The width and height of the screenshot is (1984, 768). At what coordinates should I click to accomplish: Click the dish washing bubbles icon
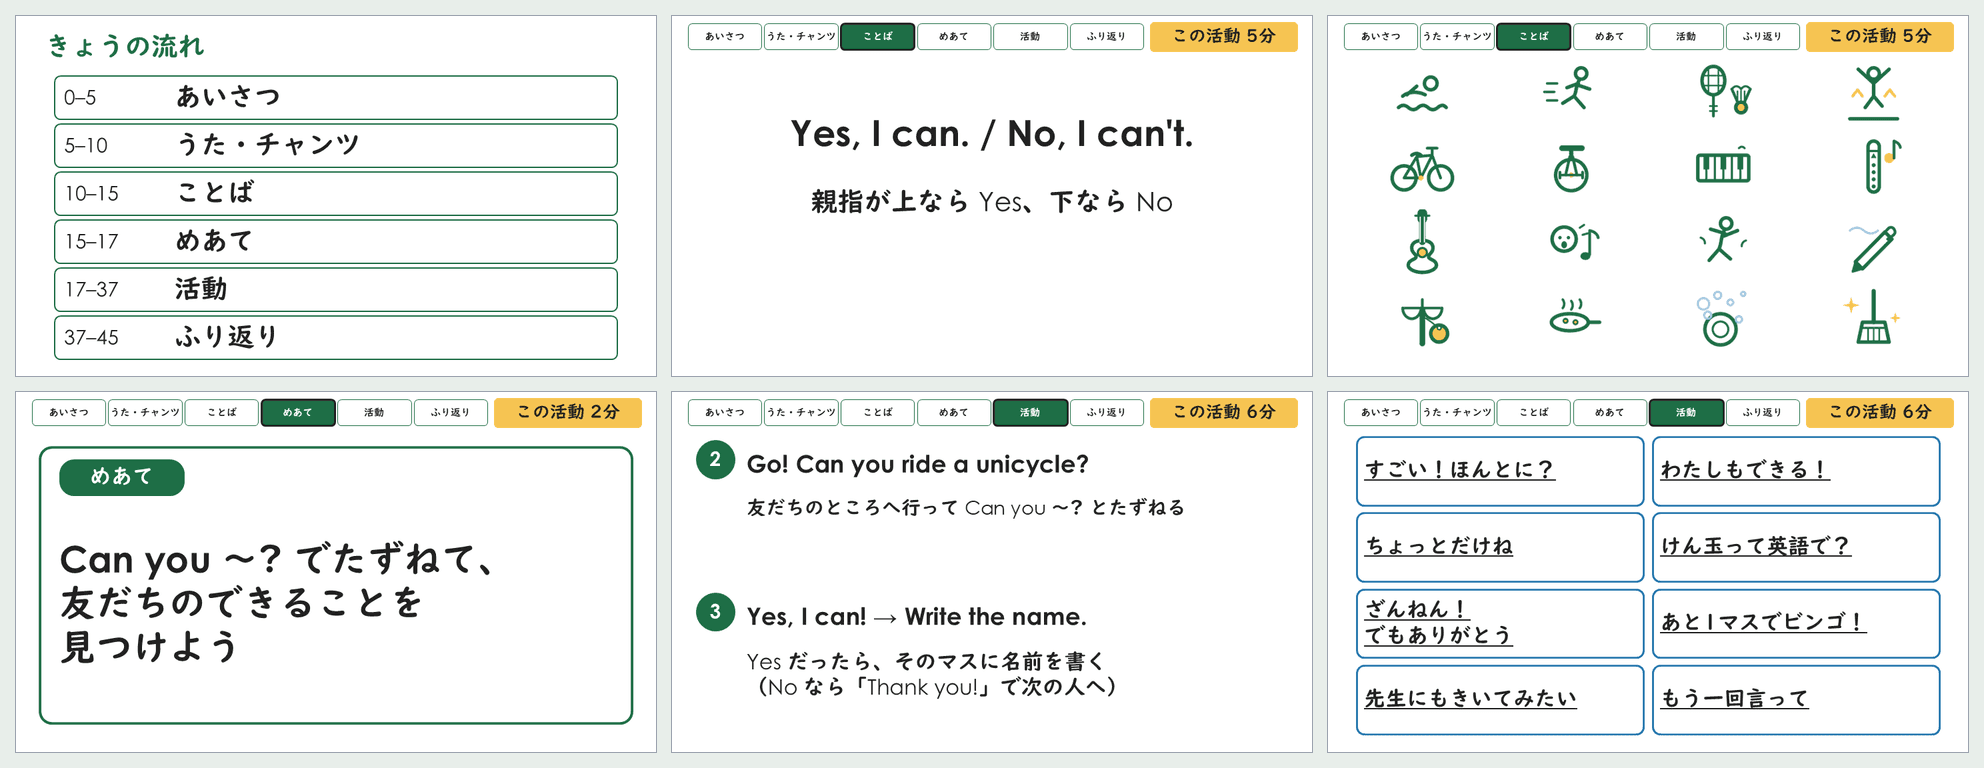(1721, 319)
